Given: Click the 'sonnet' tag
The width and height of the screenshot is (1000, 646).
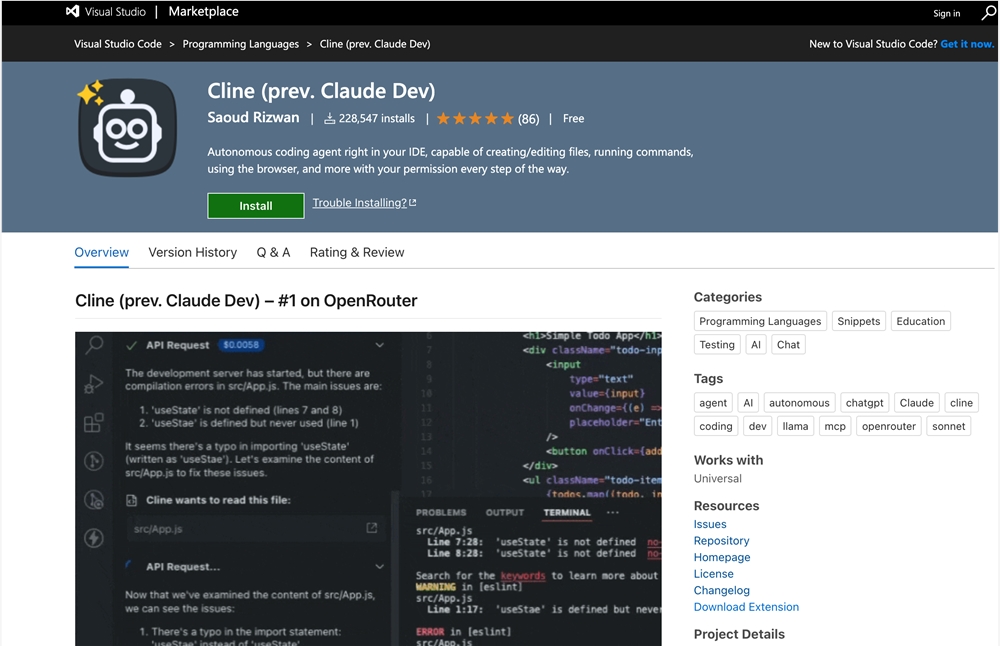Looking at the screenshot, I should pyautogui.click(x=949, y=426).
